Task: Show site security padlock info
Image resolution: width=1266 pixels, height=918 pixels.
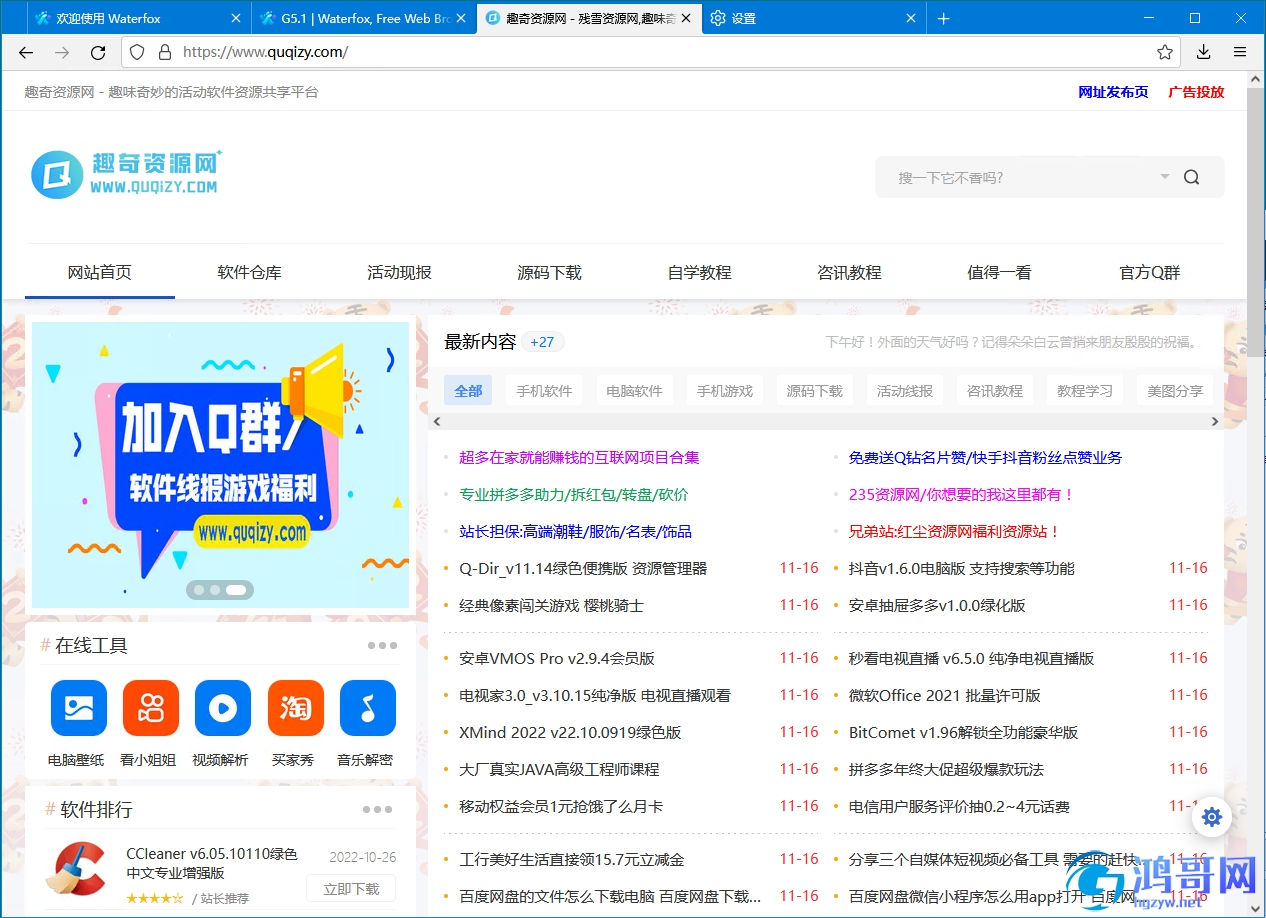Action: 164,52
